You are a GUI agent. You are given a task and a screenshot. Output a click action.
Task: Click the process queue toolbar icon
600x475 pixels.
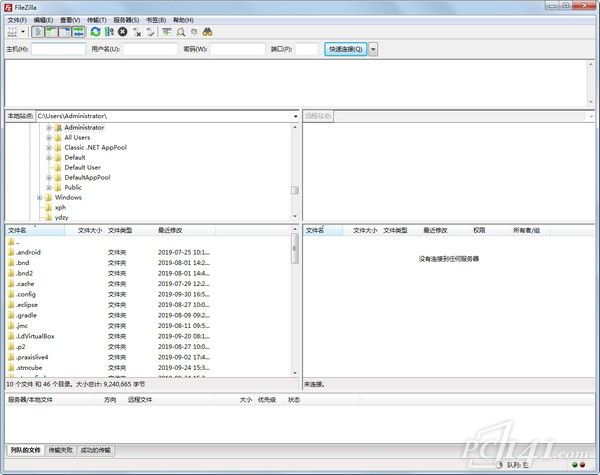click(x=109, y=32)
